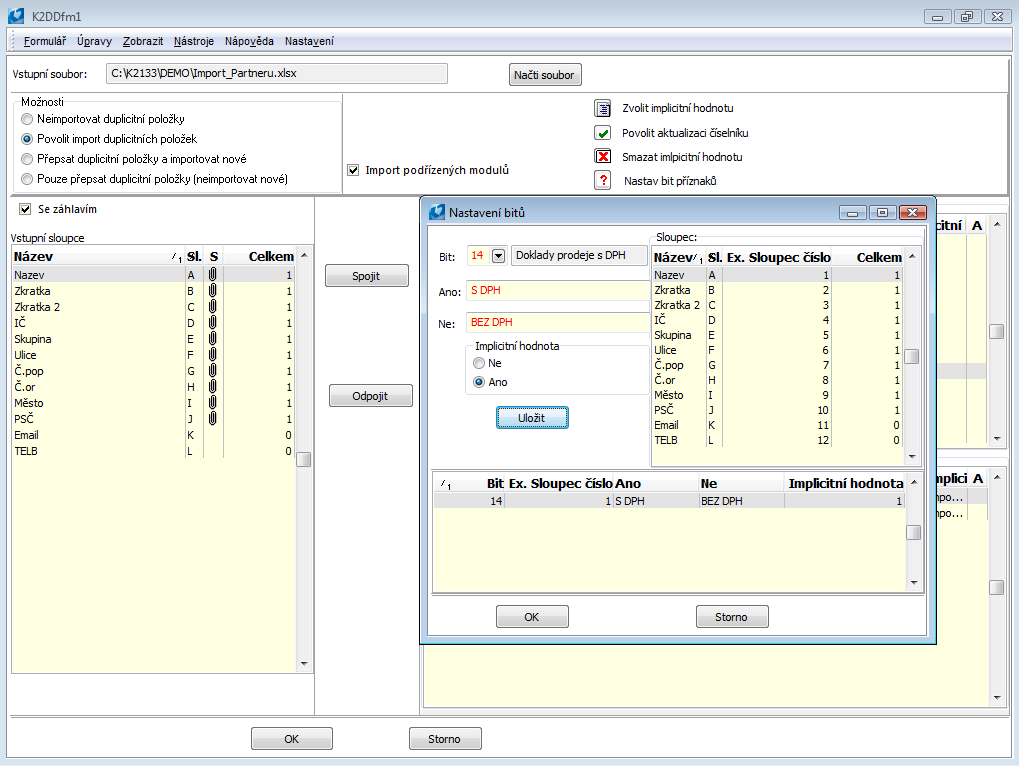The image size is (1019, 766).
Task: Click the Sloupec list scrollbar thumb
Action: click(x=912, y=357)
